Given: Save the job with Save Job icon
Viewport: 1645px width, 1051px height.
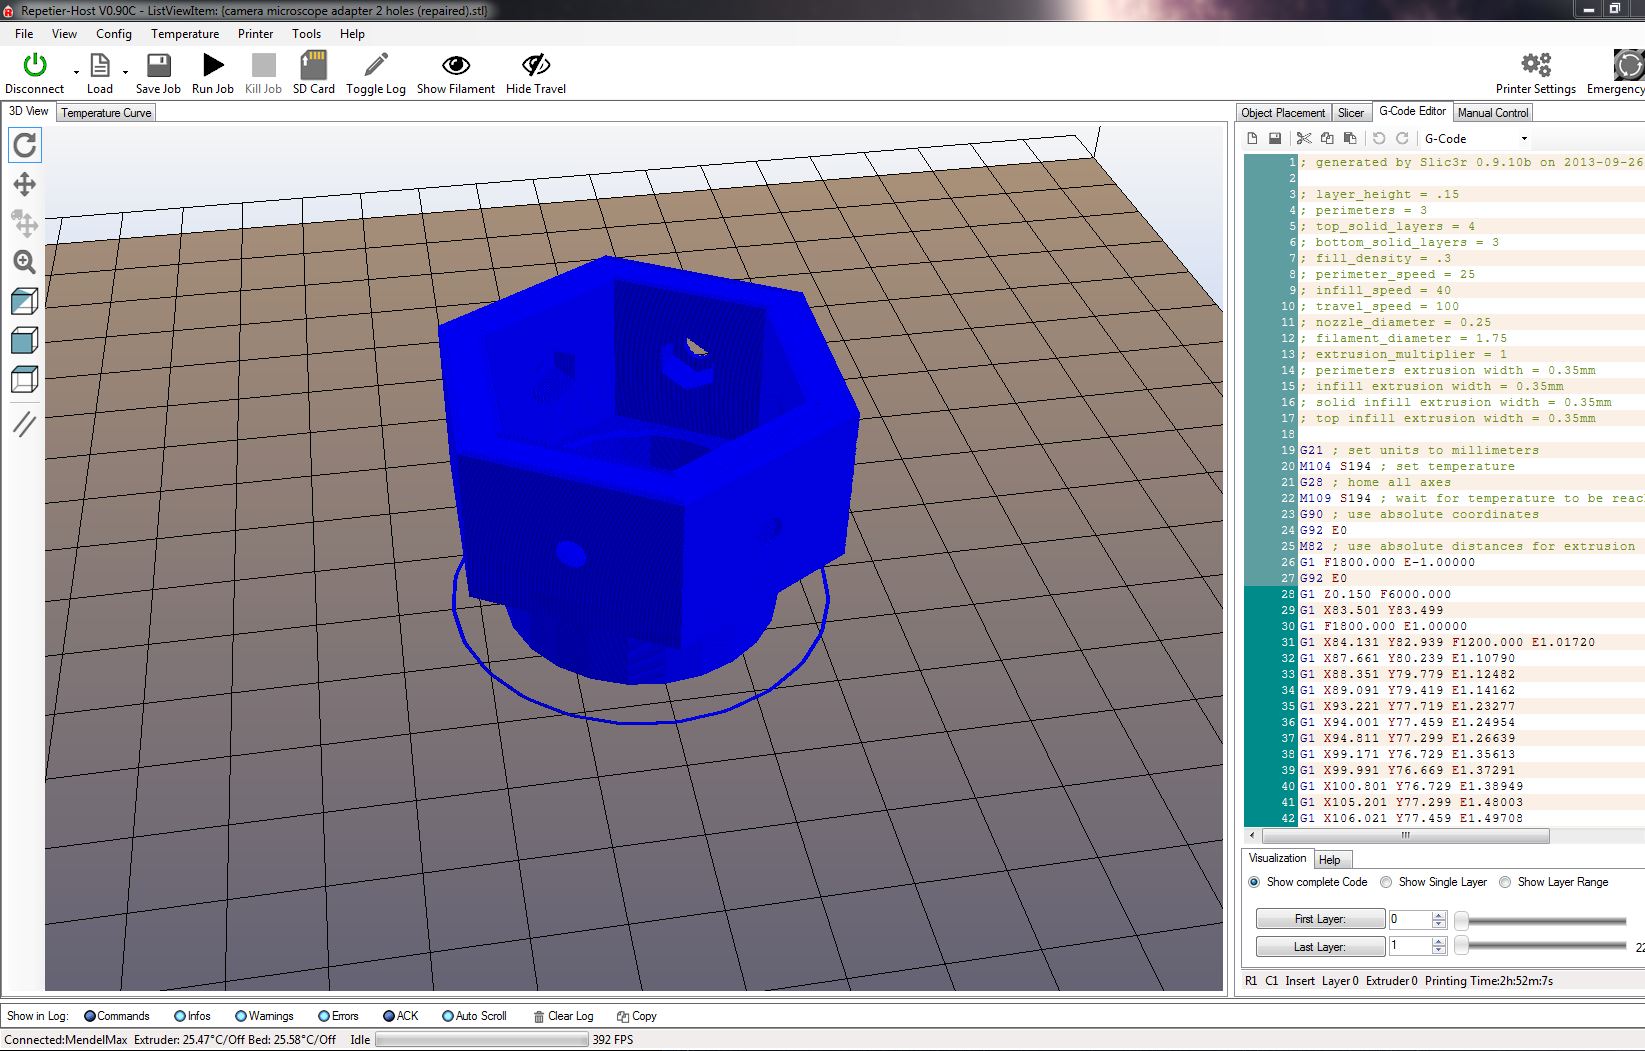Looking at the screenshot, I should click(x=158, y=66).
